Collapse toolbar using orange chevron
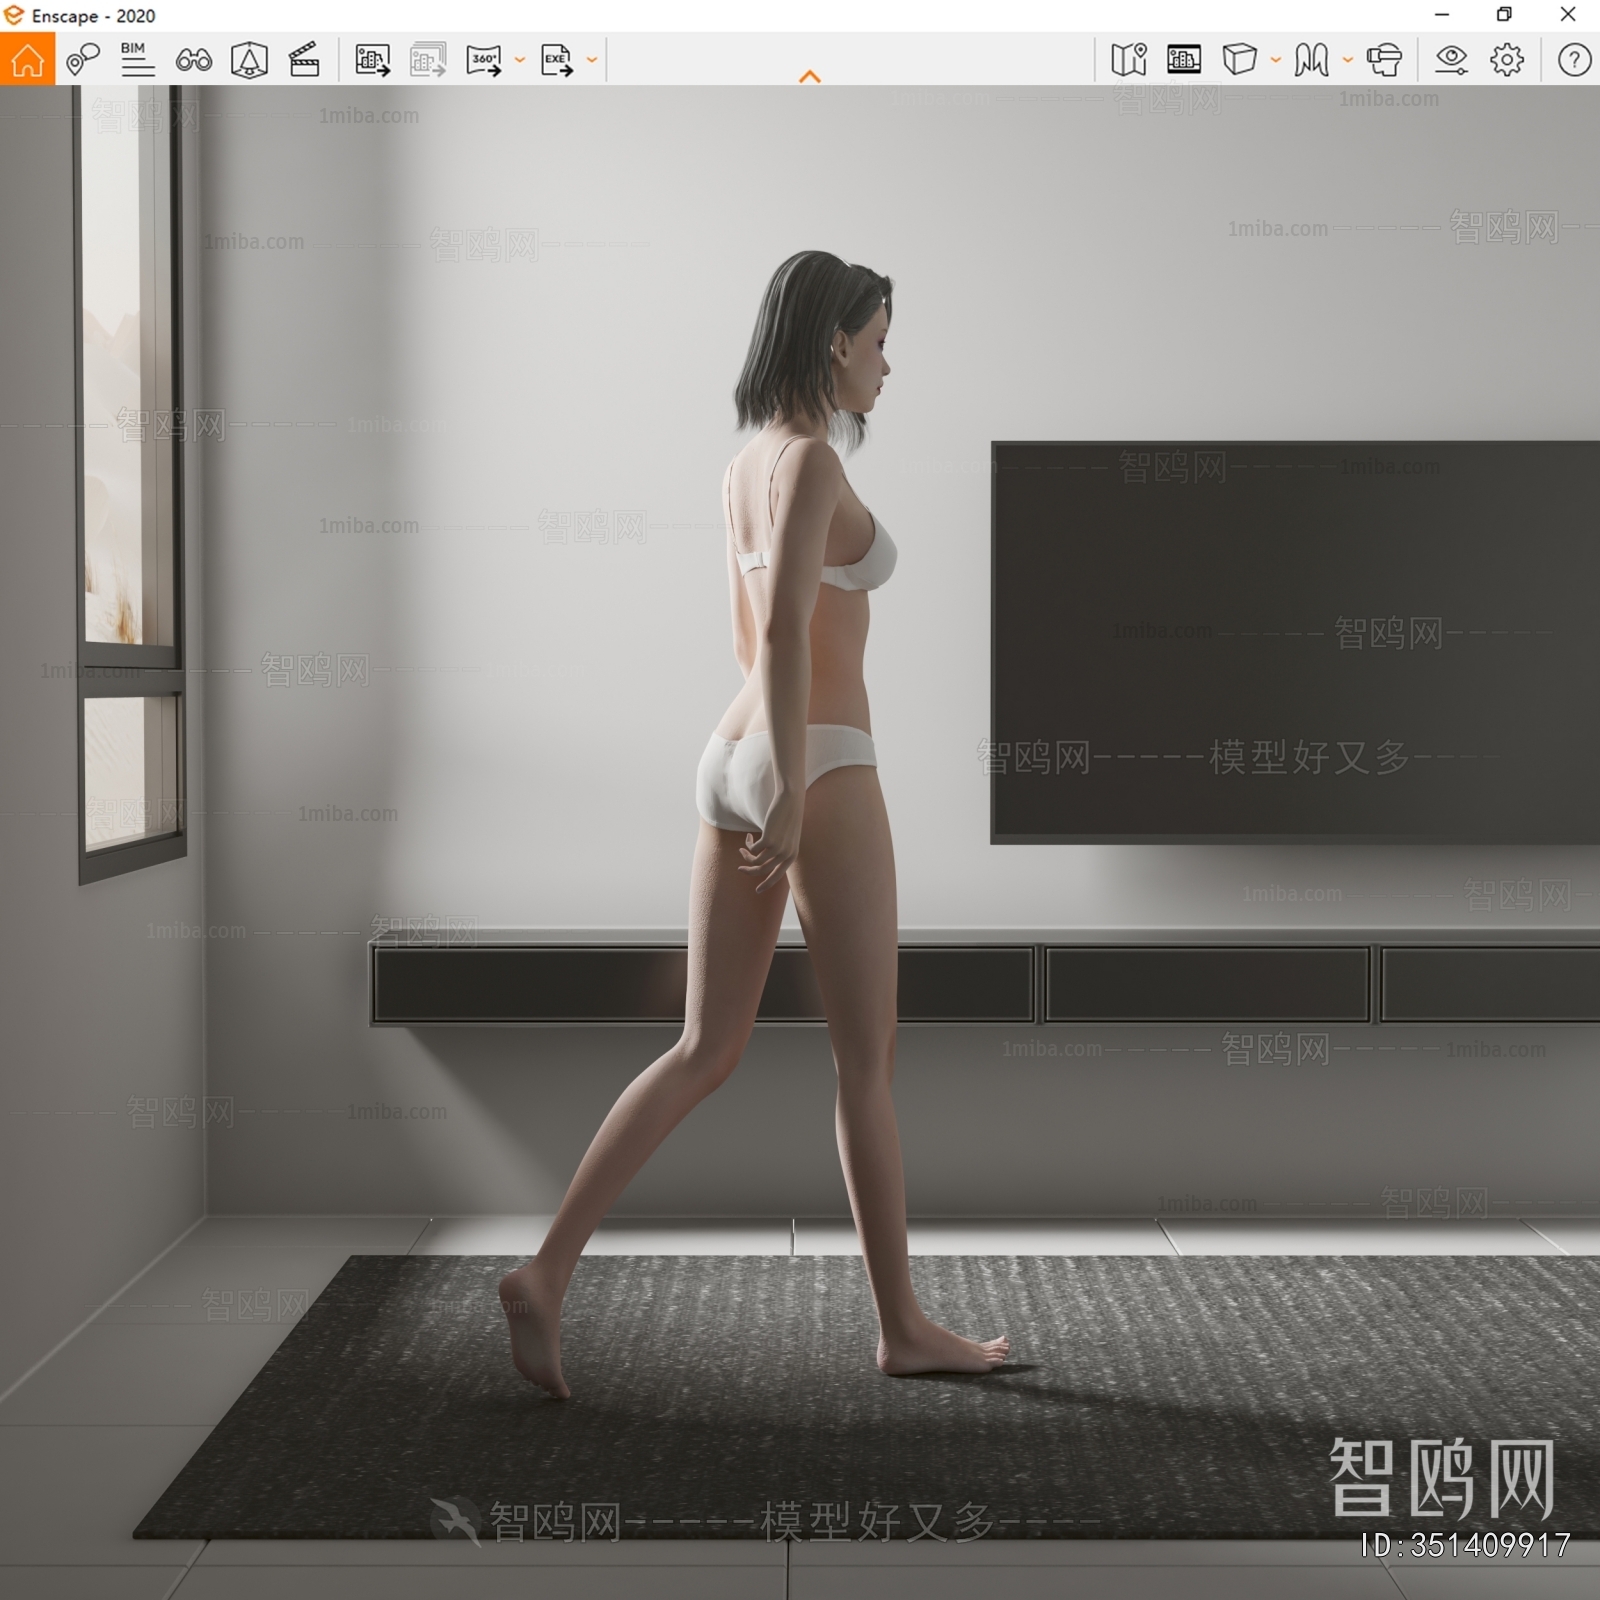 pos(810,76)
